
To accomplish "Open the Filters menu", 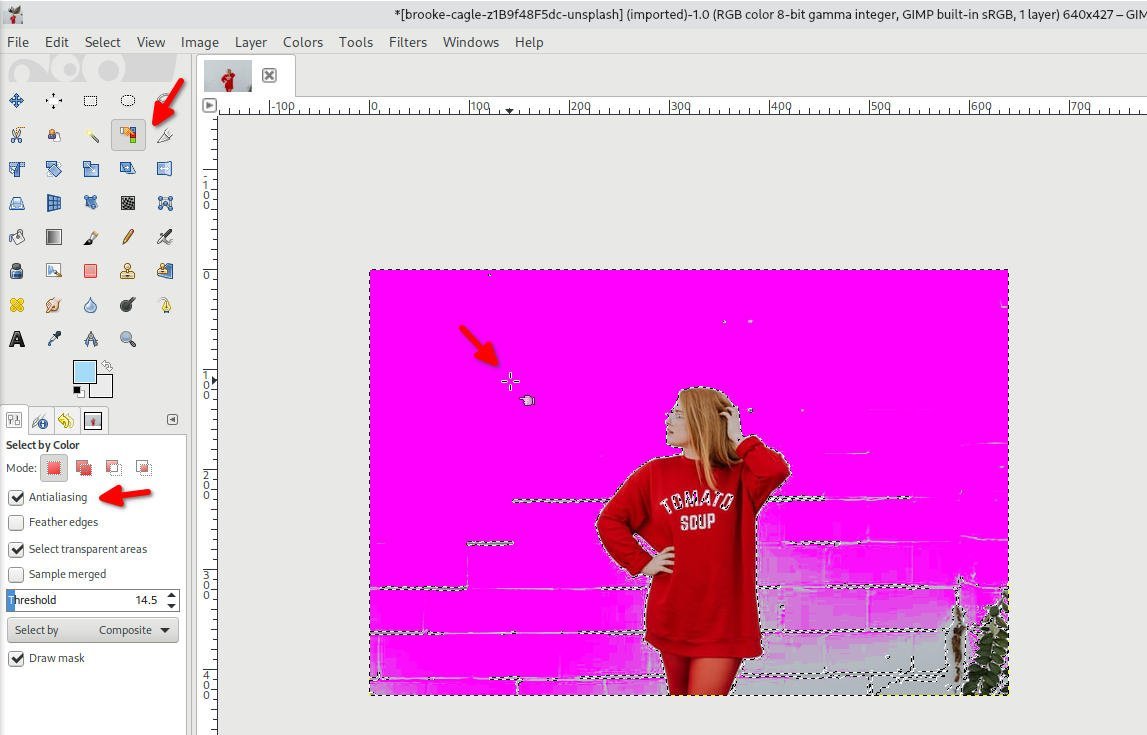I will point(407,42).
